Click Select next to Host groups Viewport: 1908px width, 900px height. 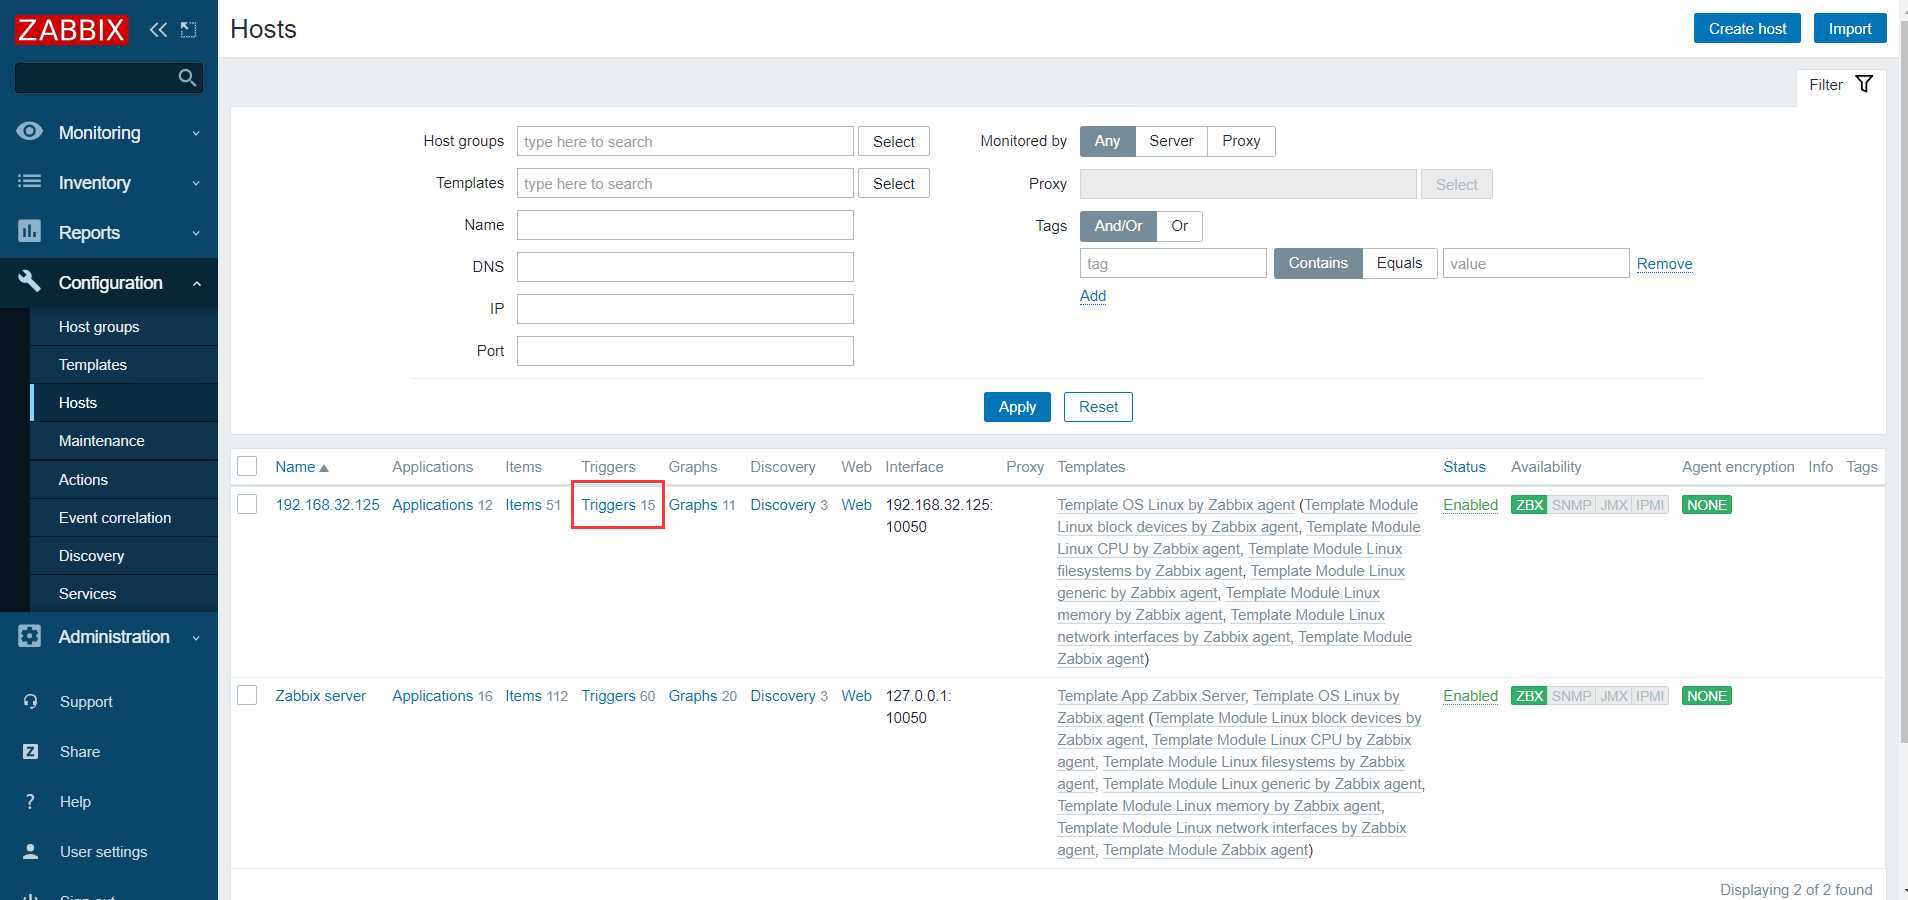click(x=893, y=141)
